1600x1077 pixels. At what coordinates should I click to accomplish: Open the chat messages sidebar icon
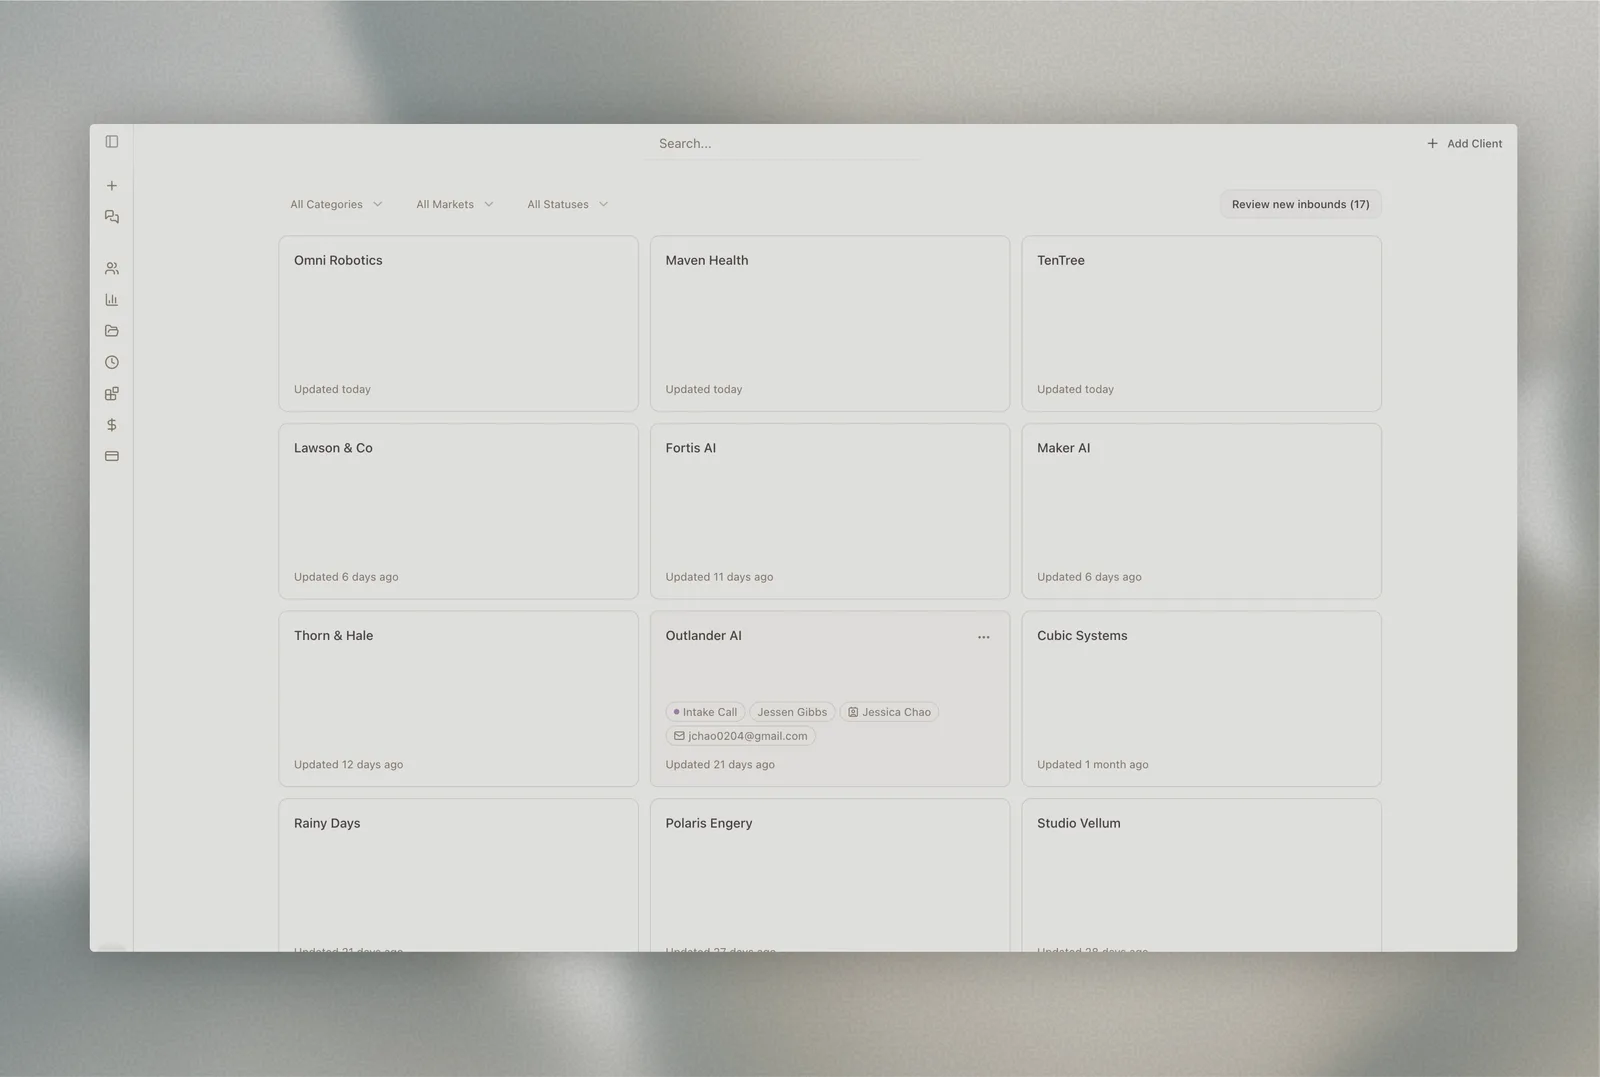[112, 217]
